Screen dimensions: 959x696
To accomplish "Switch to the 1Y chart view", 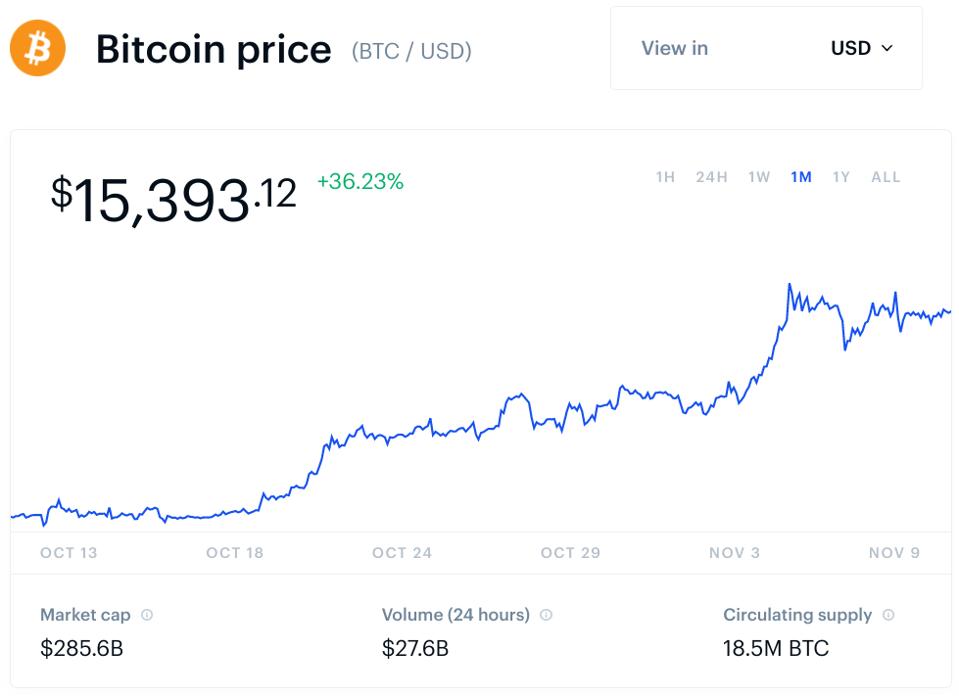I will coord(841,177).
